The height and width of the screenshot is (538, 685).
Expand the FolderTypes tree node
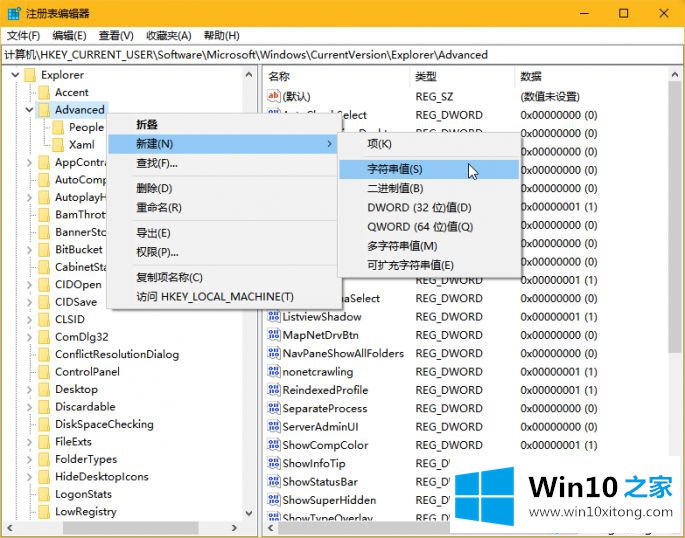coord(29,459)
